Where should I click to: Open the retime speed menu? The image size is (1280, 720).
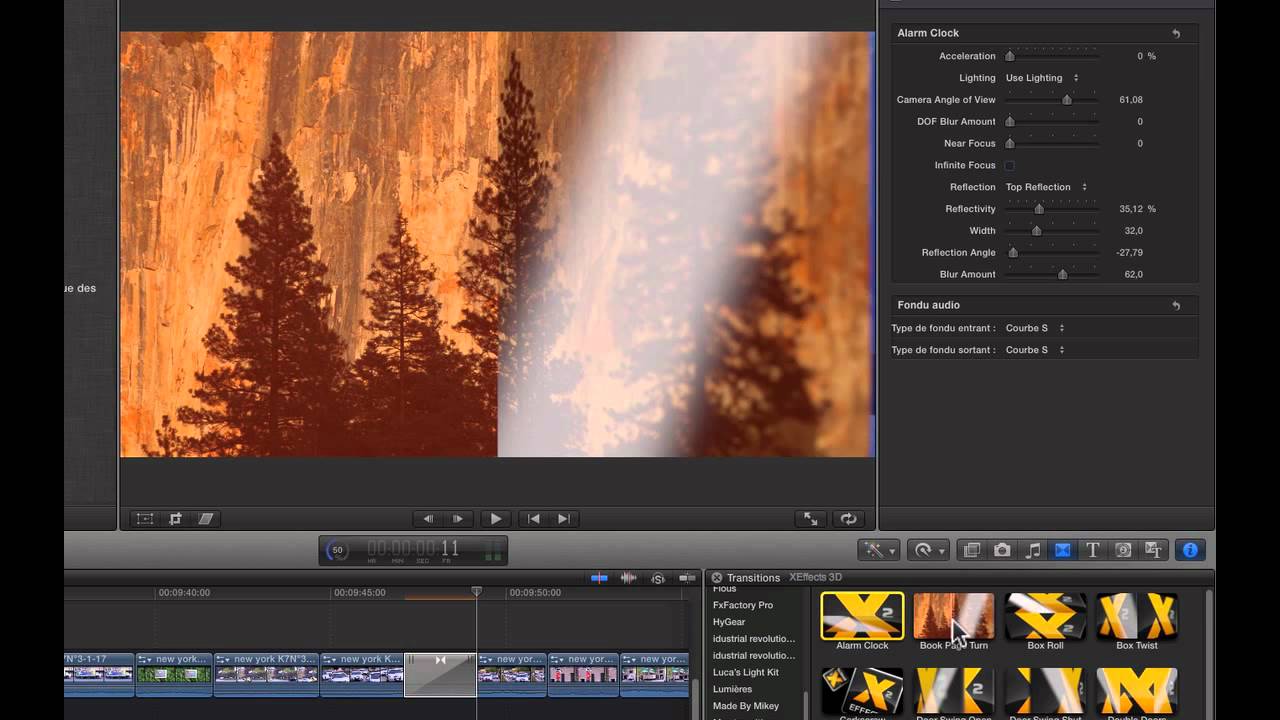pyautogui.click(x=928, y=550)
